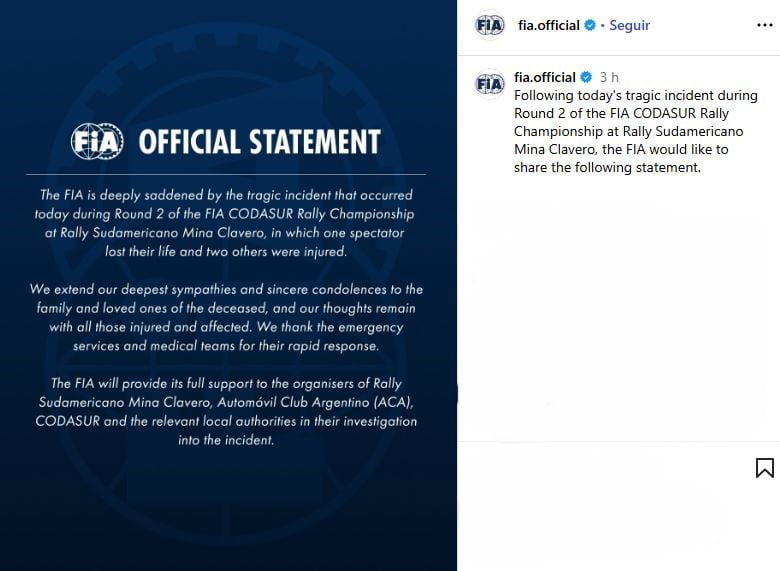
Task: Click the horizontal line under the statement heading
Action: tap(227, 175)
